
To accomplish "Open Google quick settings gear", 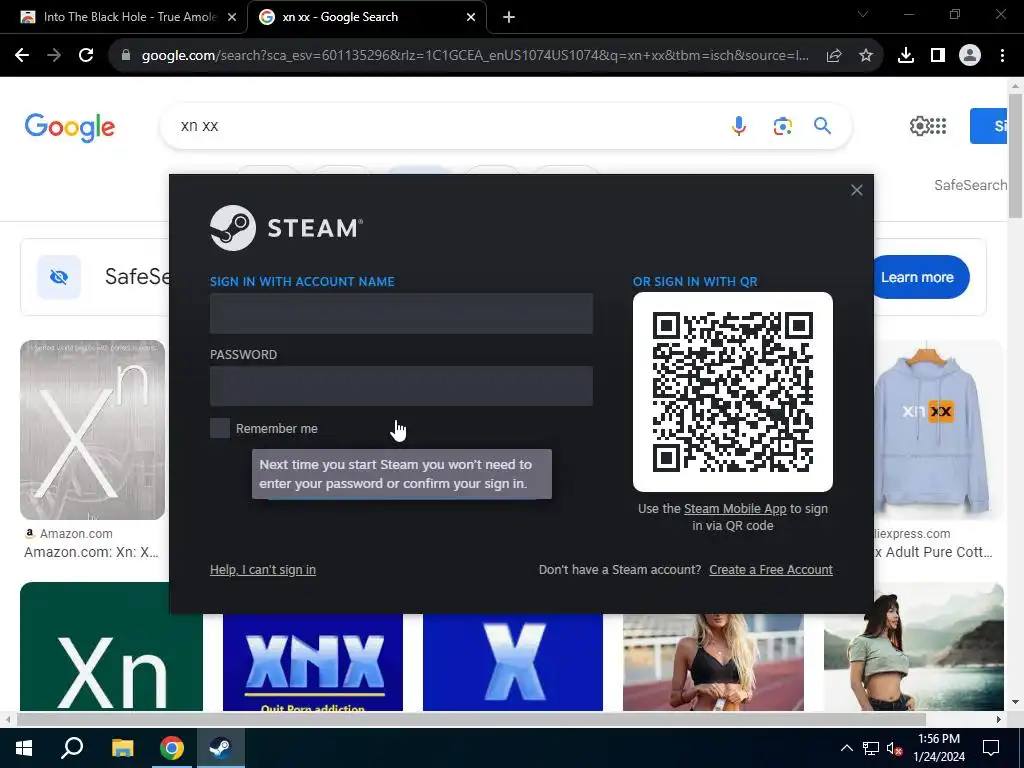I will coord(919,125).
